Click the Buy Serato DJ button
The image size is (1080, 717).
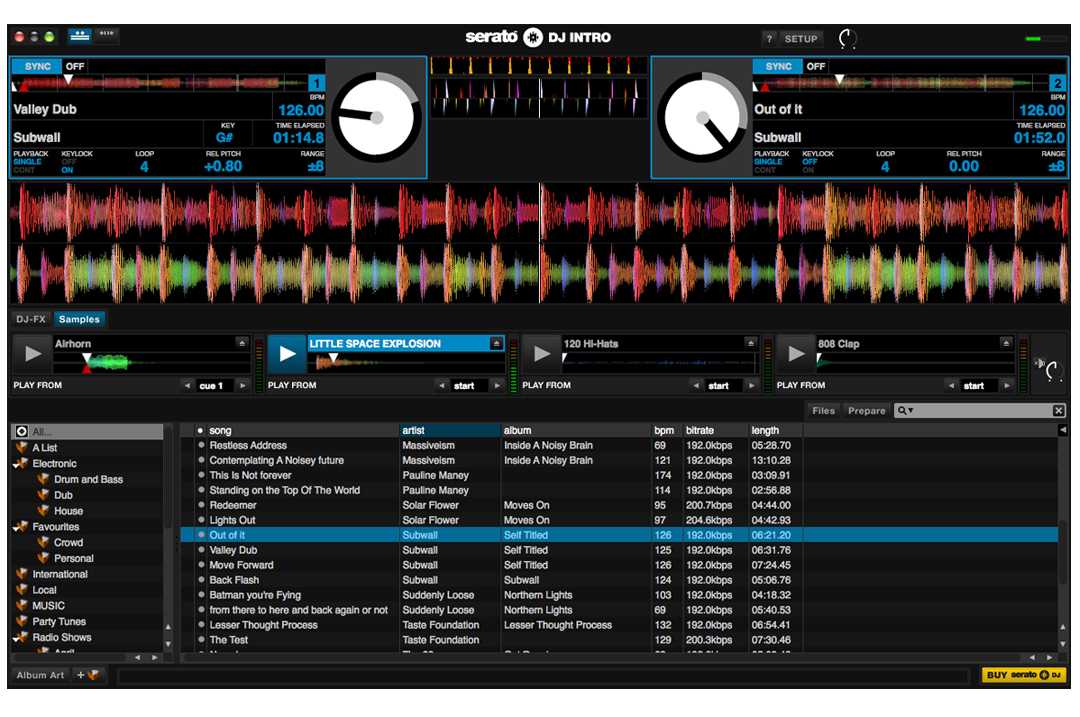tap(1024, 675)
